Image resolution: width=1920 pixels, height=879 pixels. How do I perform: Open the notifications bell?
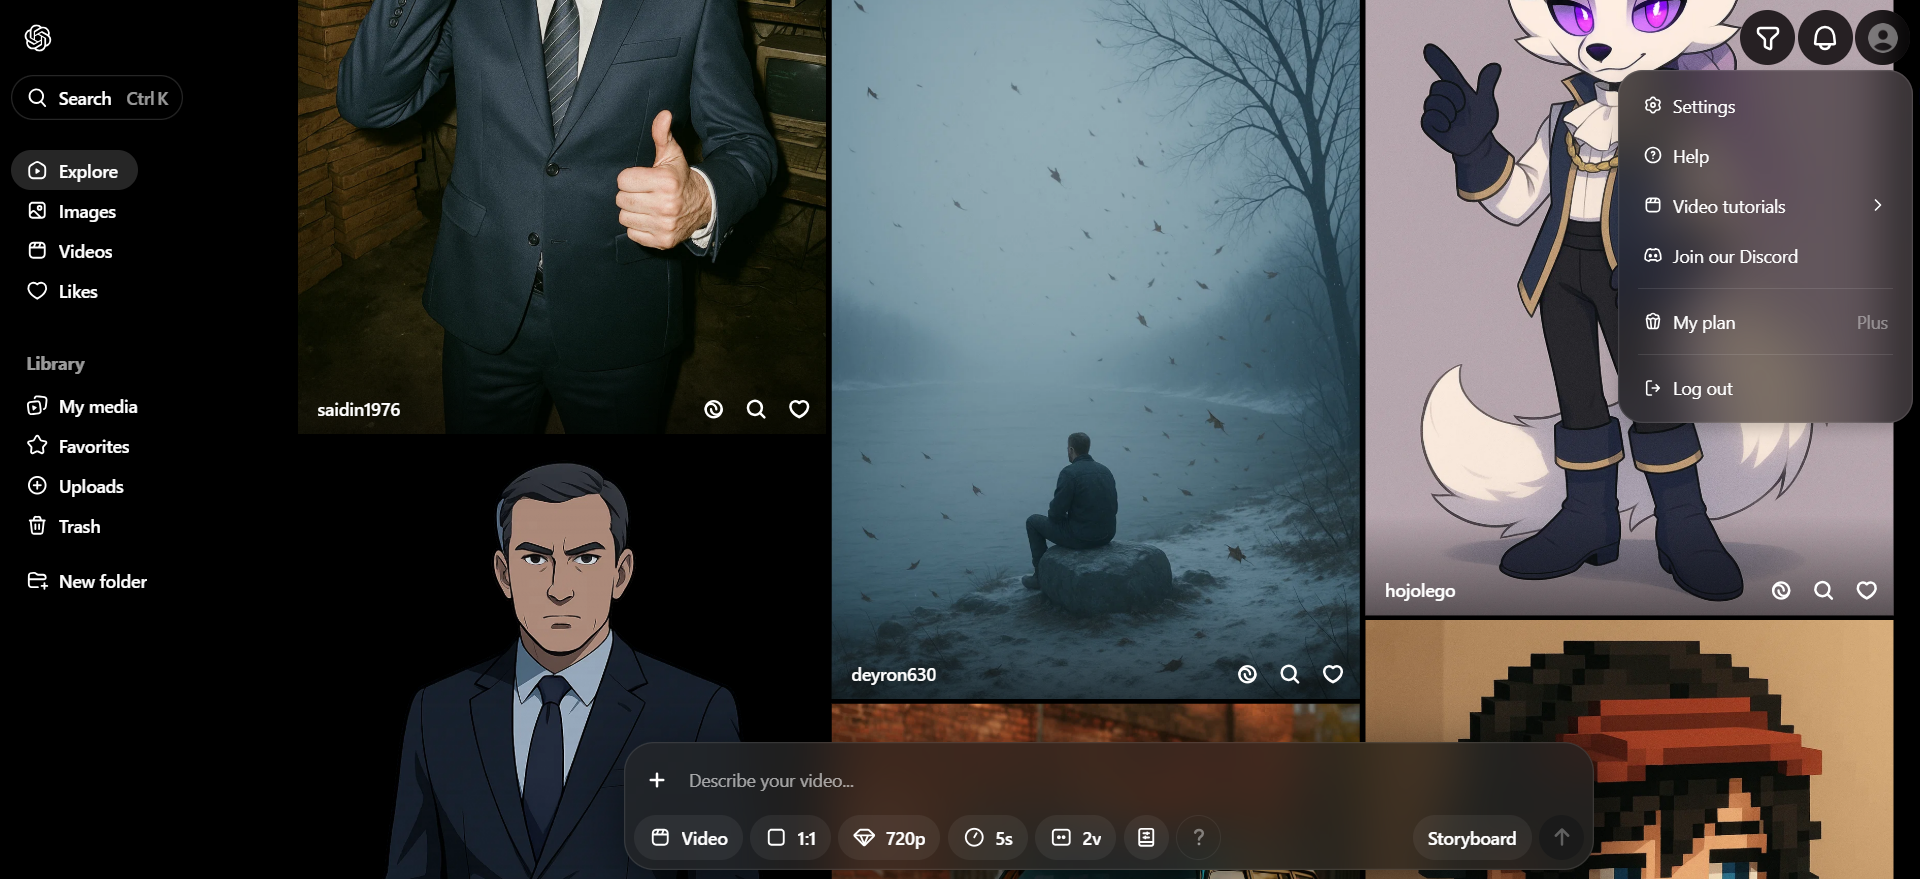[x=1825, y=39]
